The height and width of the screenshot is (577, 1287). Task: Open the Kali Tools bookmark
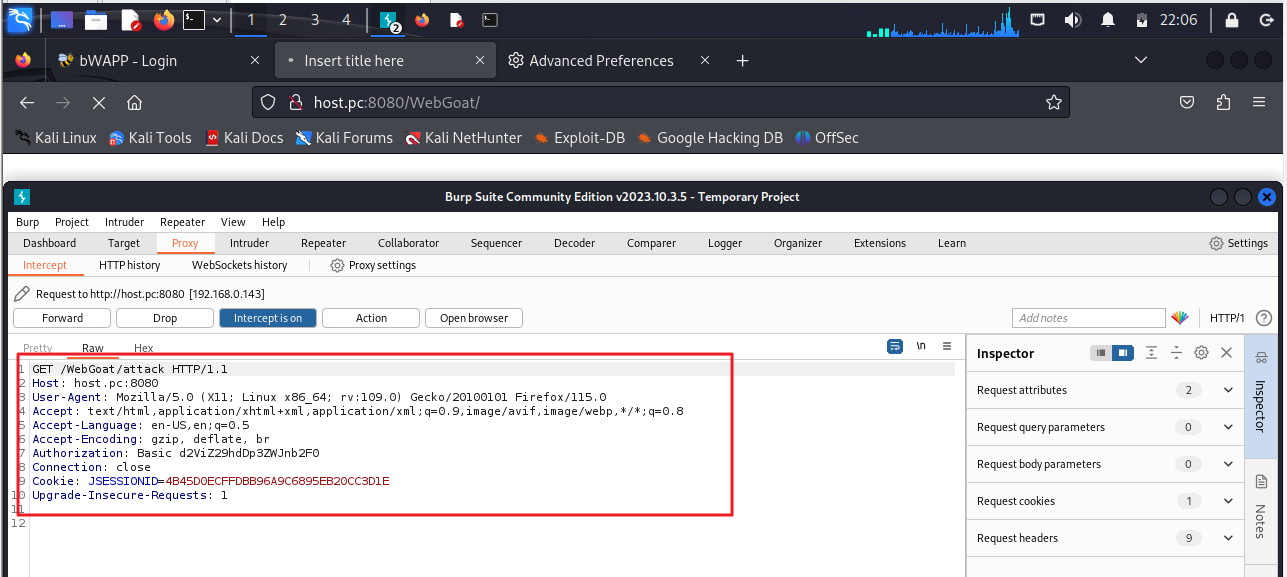click(x=149, y=138)
